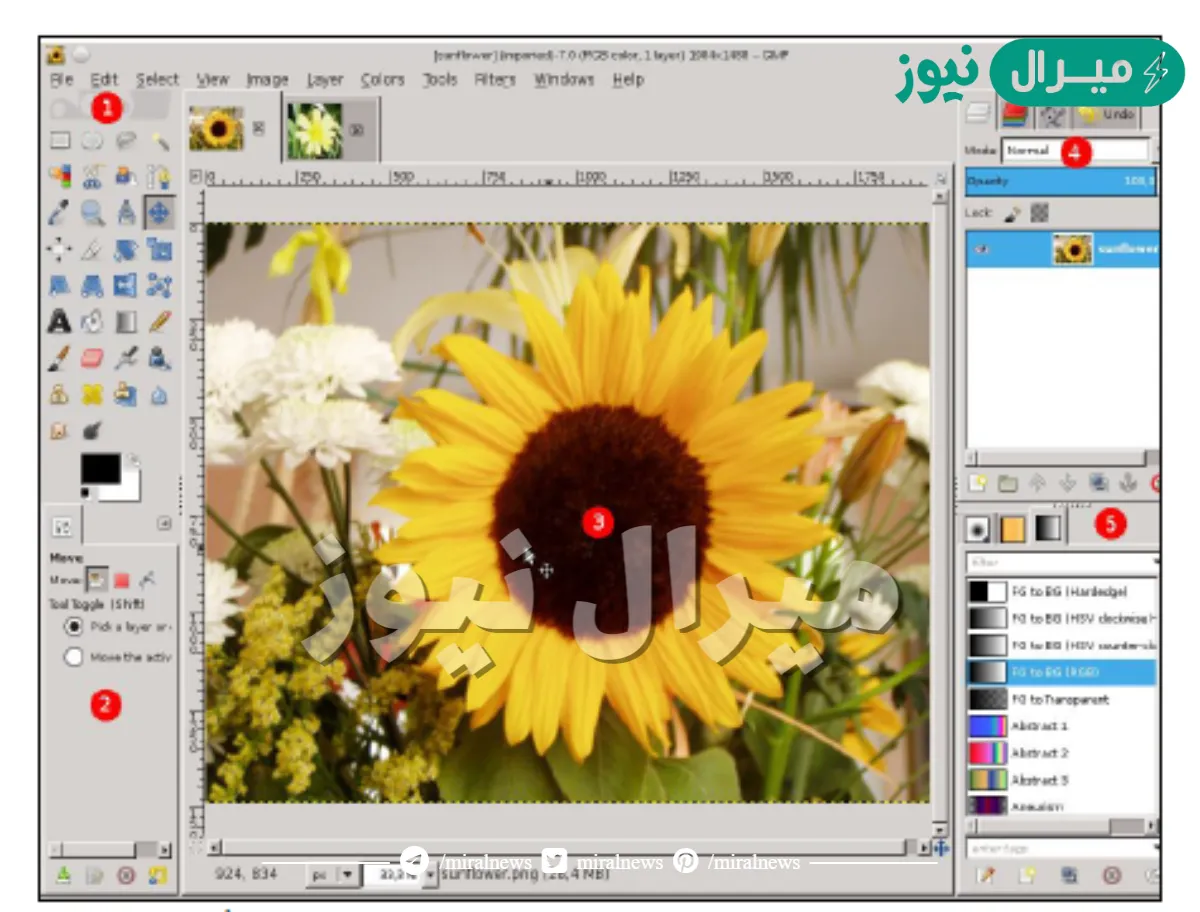The width and height of the screenshot is (1200, 912).
Task: Select the Paintbrush tool
Action: [60, 355]
